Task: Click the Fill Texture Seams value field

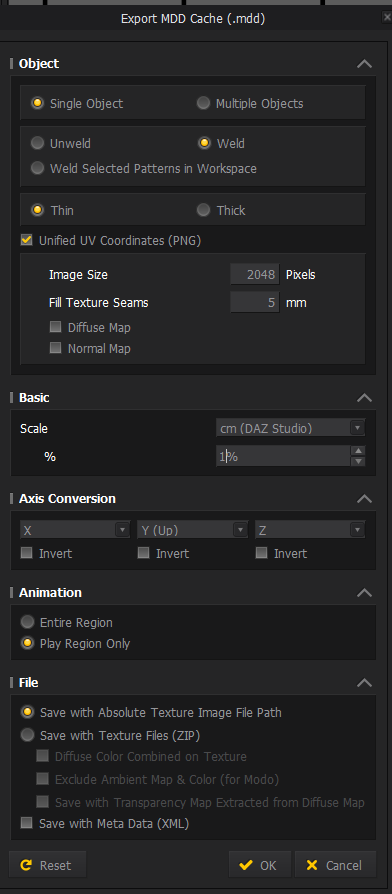Action: coord(255,302)
